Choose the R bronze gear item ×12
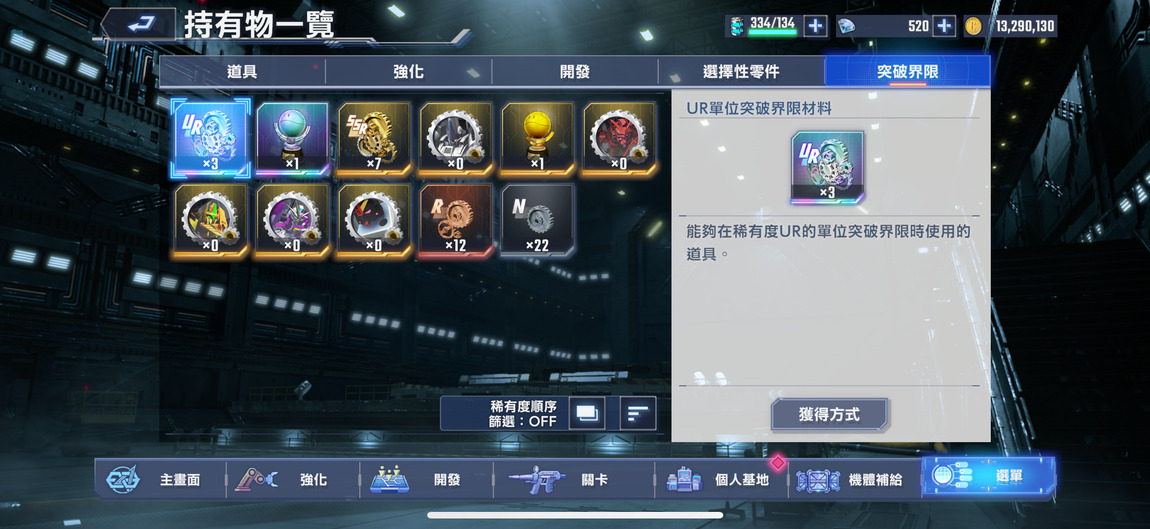This screenshot has height=529, width=1150. pyautogui.click(x=455, y=220)
